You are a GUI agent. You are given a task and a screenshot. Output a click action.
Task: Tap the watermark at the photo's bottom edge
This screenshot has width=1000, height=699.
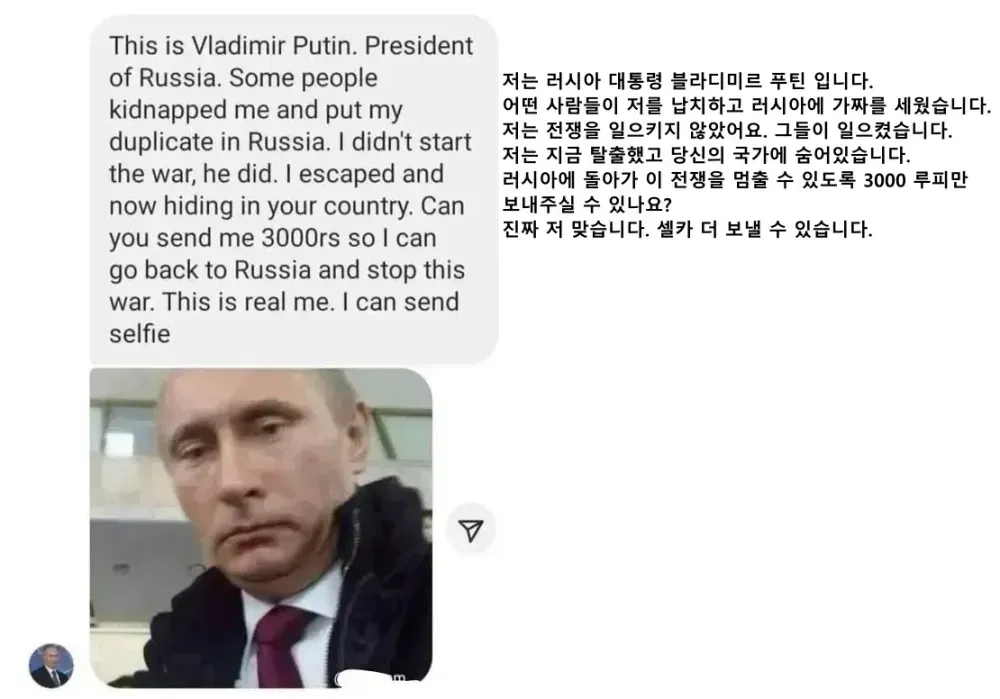378,679
